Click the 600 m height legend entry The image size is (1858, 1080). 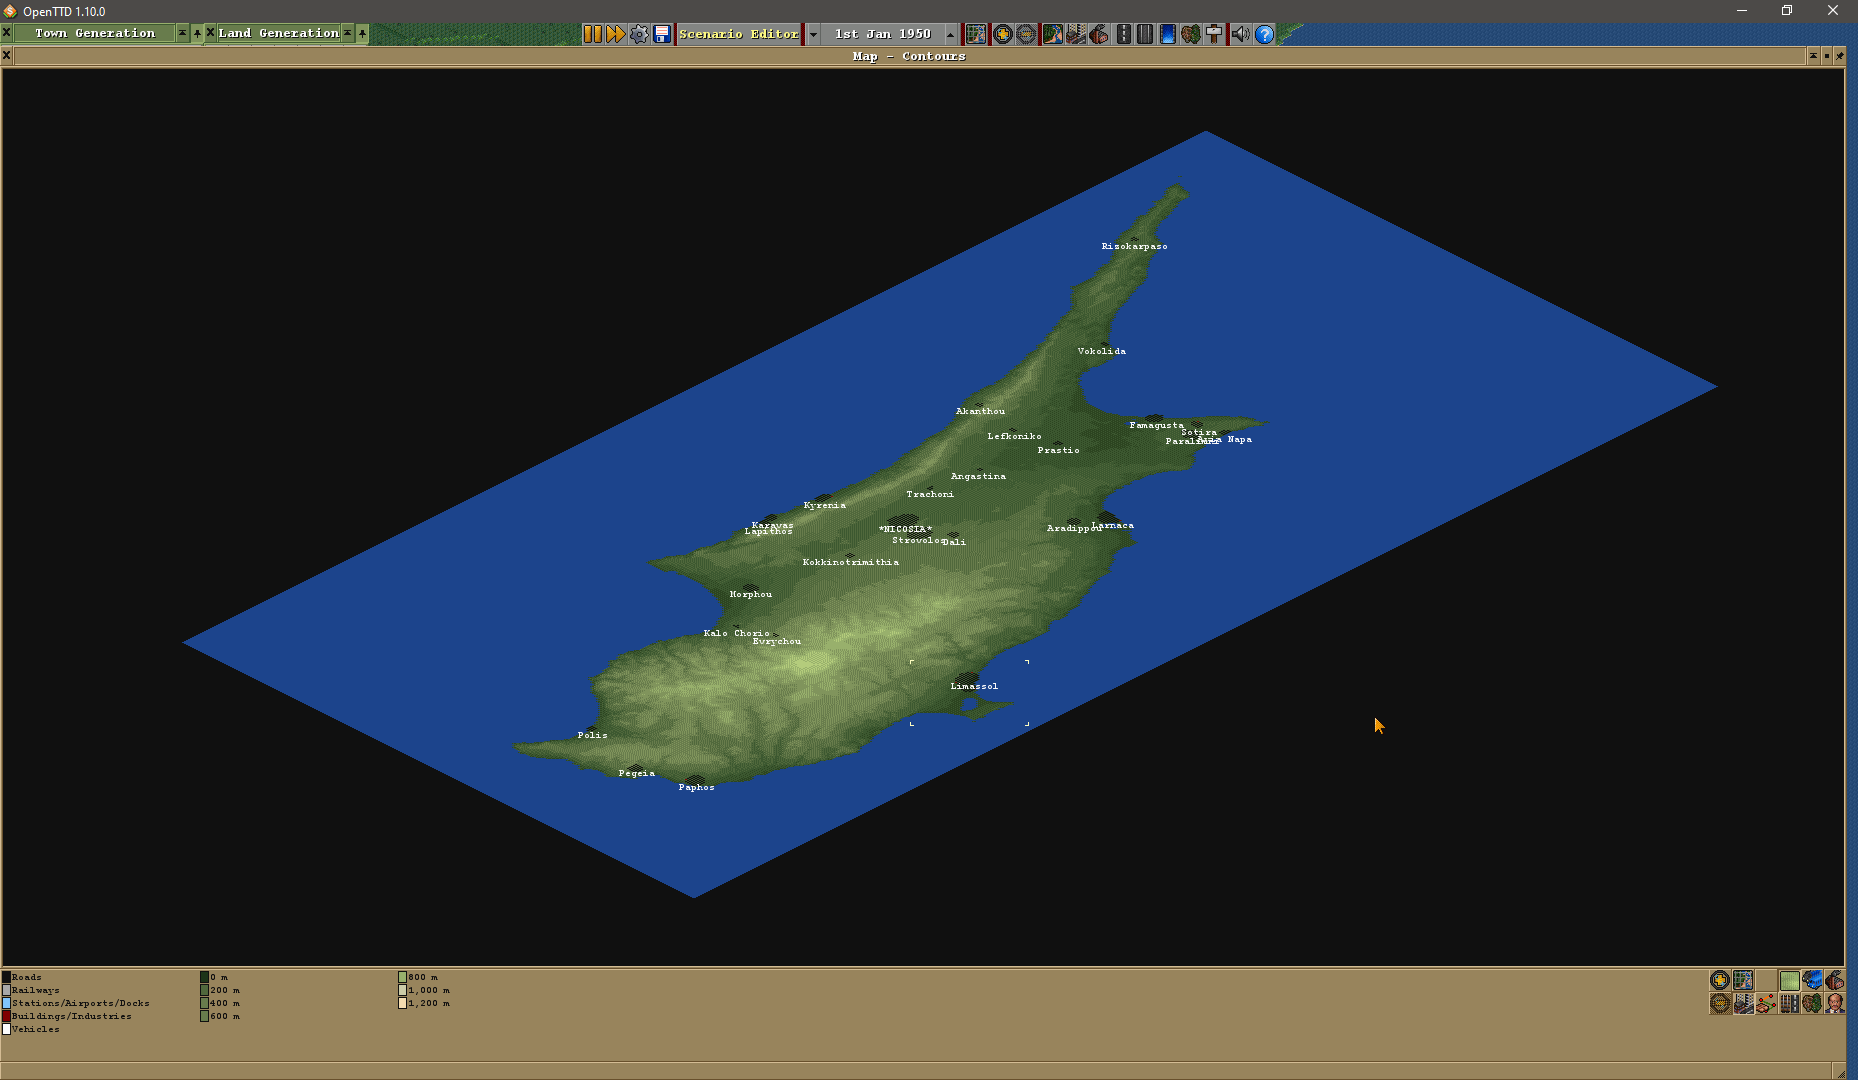click(x=220, y=1016)
